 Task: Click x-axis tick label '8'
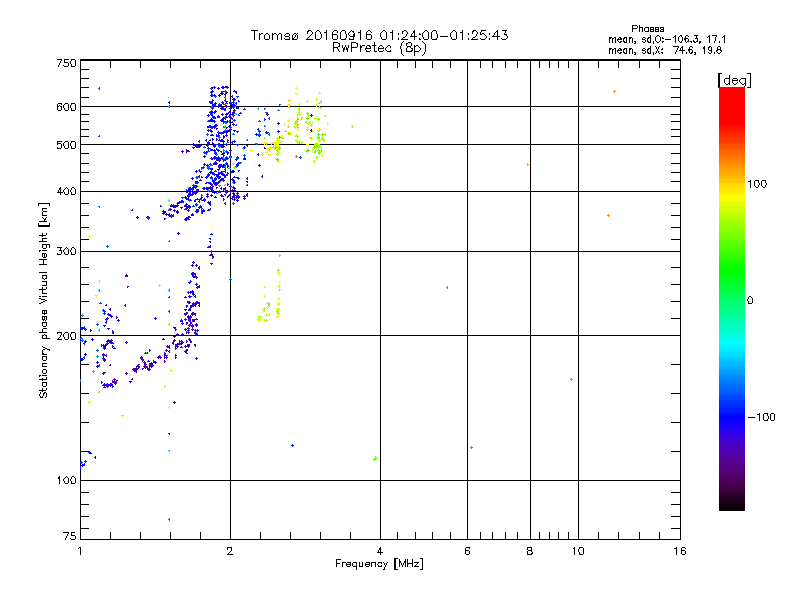530,551
